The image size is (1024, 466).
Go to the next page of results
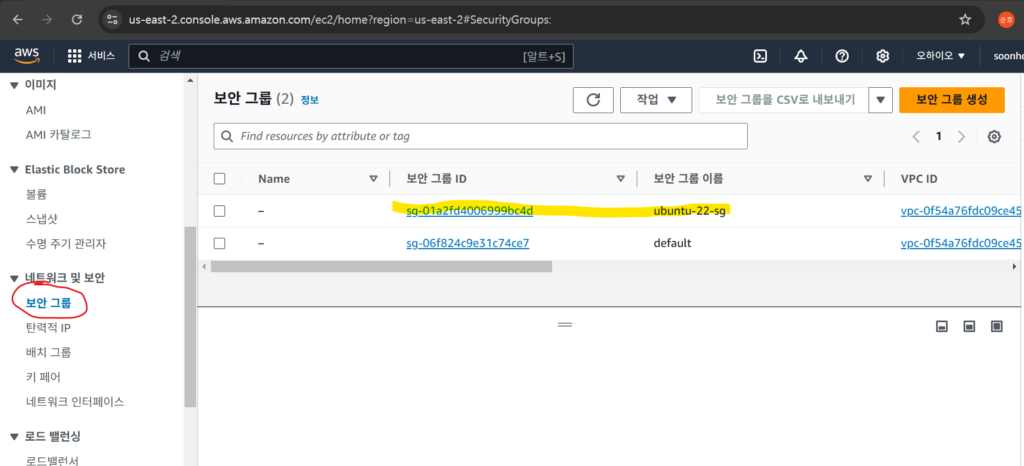[x=961, y=136]
